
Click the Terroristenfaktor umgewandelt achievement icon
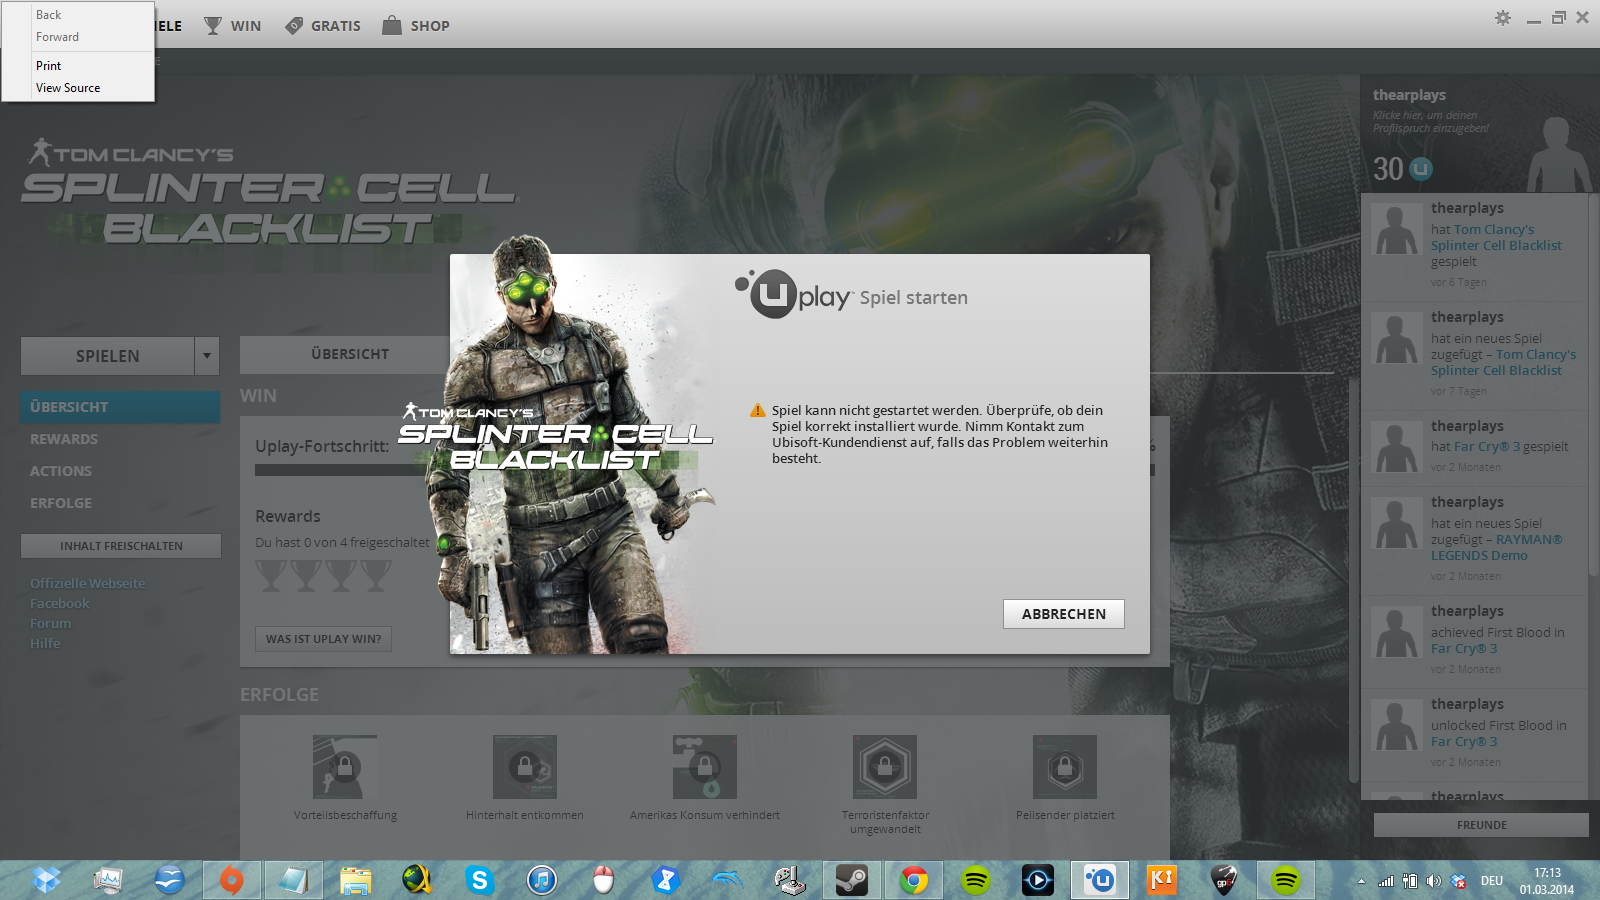[x=885, y=767]
